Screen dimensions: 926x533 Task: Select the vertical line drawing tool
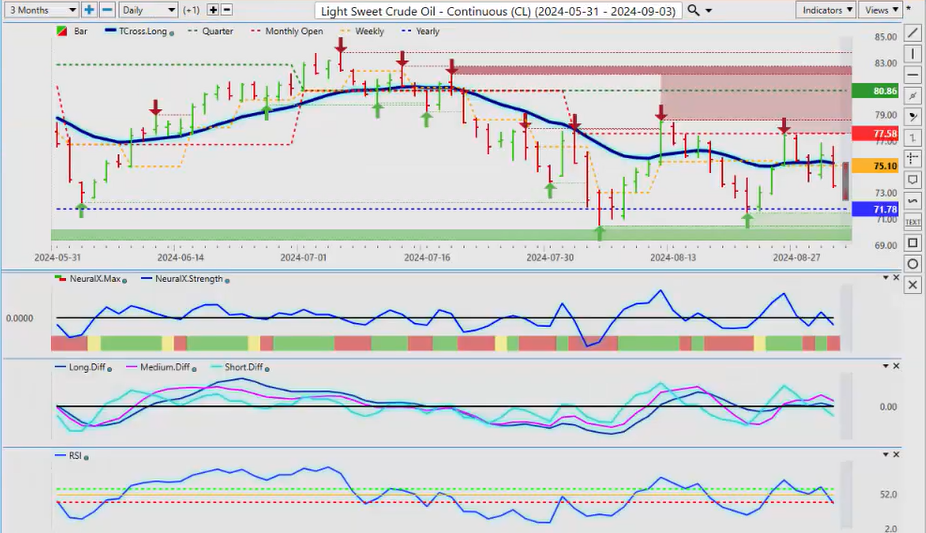pyautogui.click(x=912, y=54)
